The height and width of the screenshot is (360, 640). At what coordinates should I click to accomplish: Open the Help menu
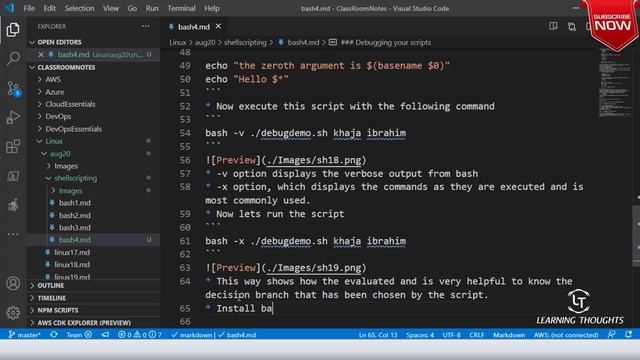point(212,8)
